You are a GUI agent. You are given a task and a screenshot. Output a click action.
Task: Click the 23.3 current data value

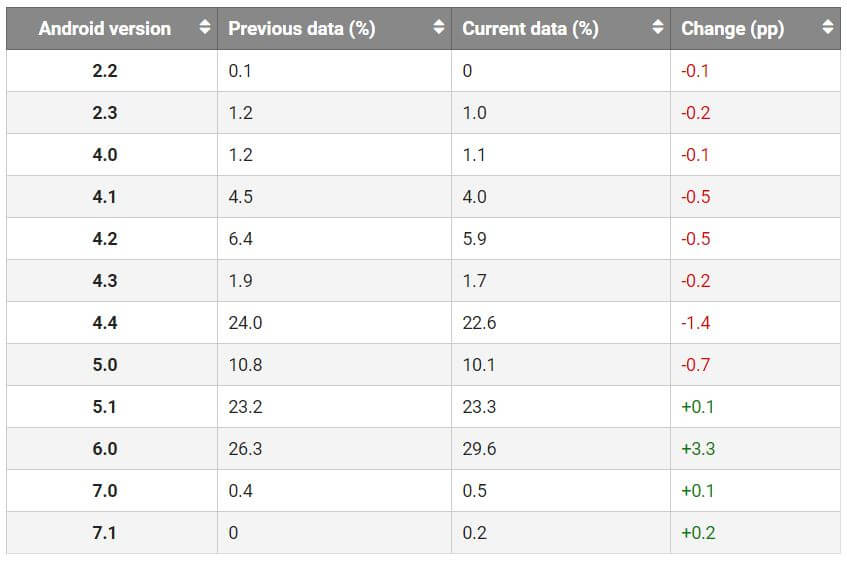point(479,407)
